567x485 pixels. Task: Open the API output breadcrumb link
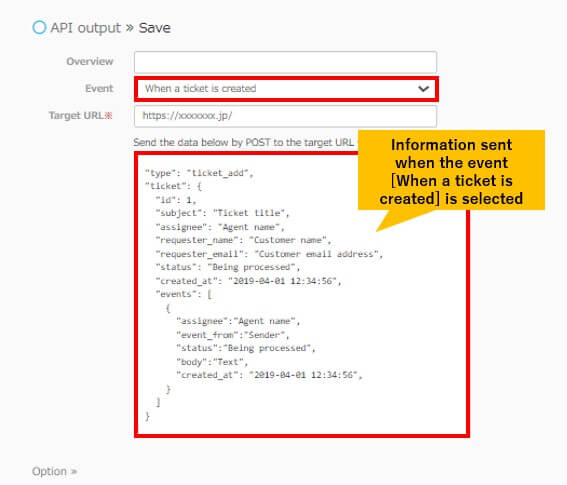point(85,28)
